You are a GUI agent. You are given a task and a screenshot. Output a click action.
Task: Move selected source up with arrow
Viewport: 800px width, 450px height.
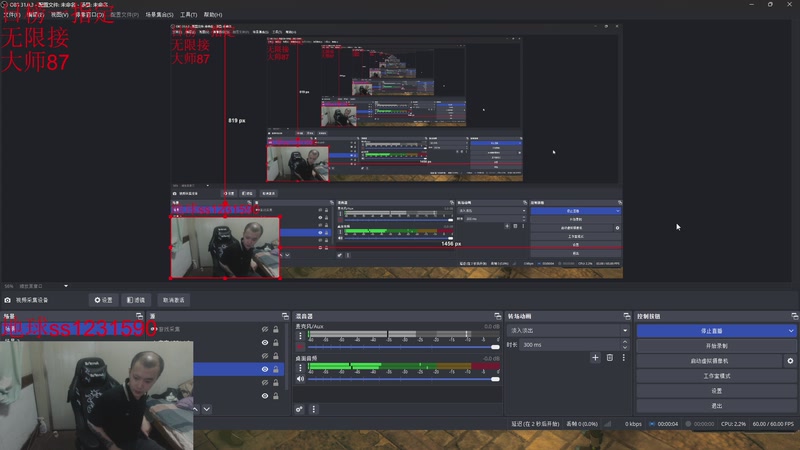195,409
